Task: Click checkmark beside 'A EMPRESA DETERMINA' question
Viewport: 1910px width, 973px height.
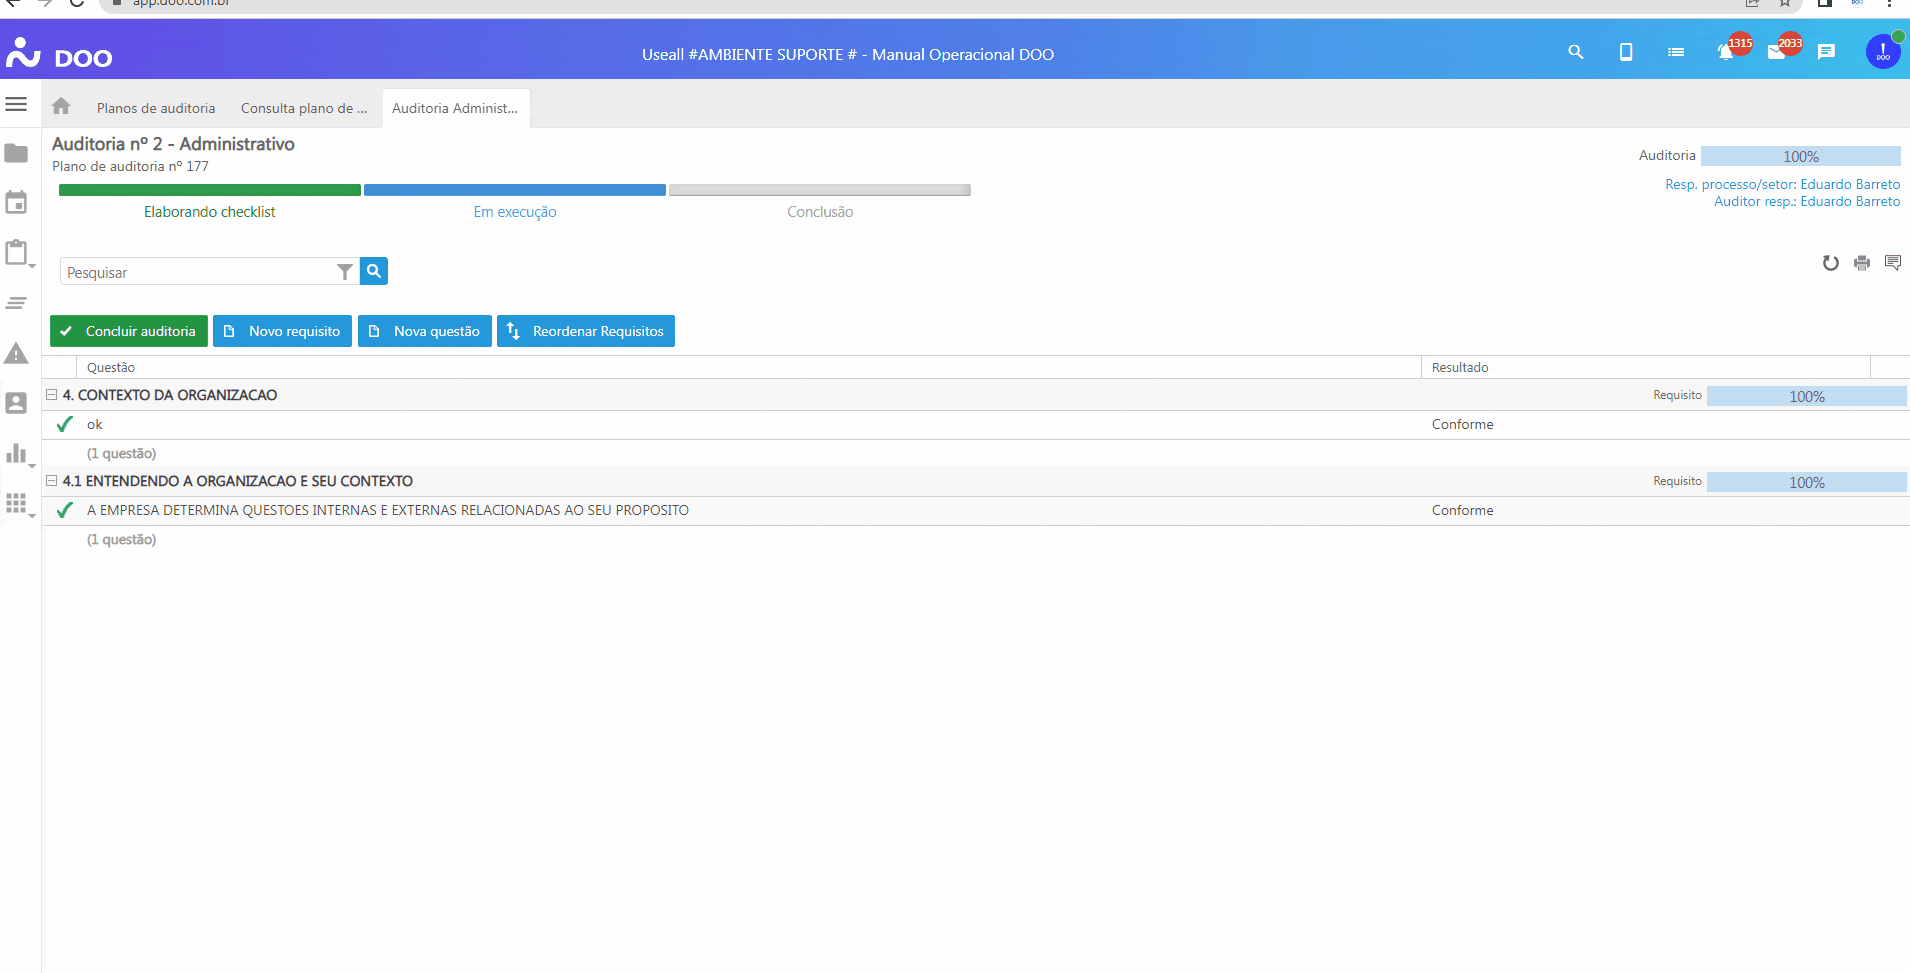Action: tap(65, 510)
